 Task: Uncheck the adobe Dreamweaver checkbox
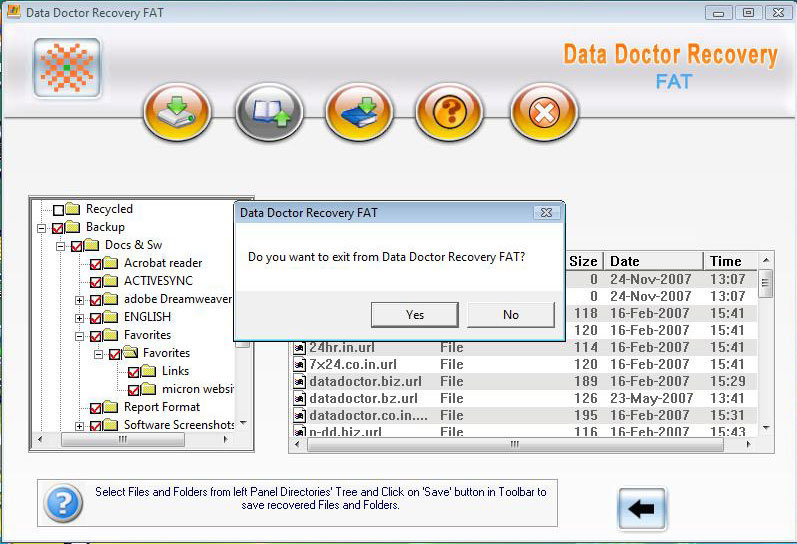[96, 300]
